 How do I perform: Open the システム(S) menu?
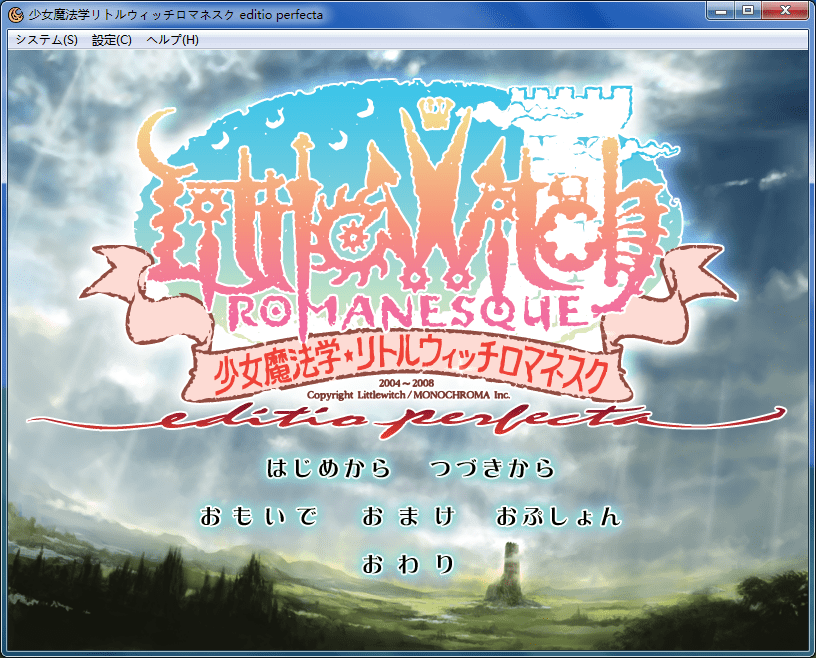(46, 40)
